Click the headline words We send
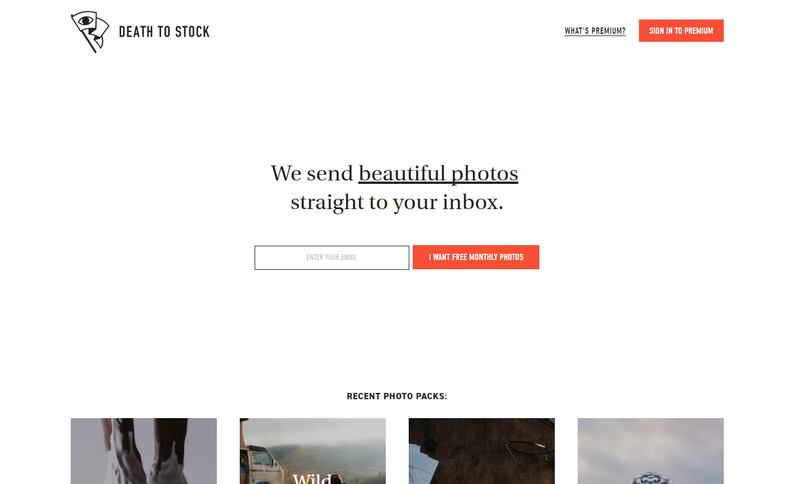 click(312, 173)
